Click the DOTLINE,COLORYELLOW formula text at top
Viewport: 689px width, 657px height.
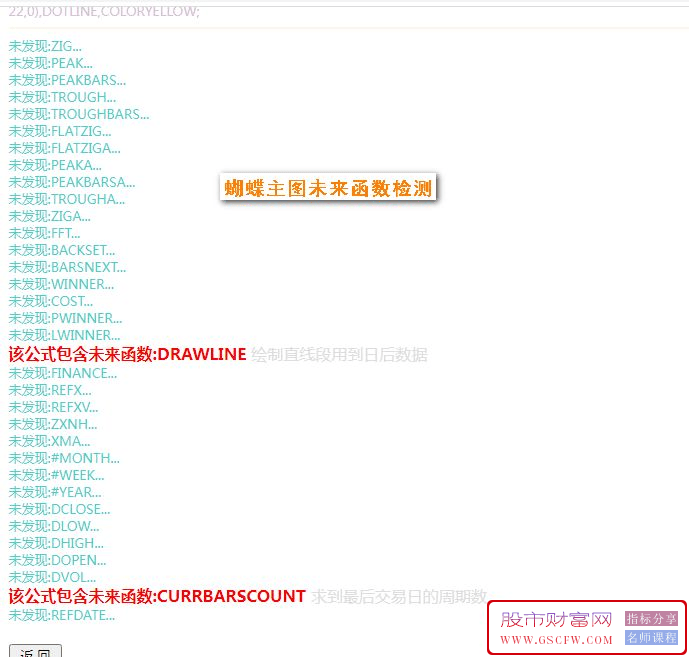point(104,11)
